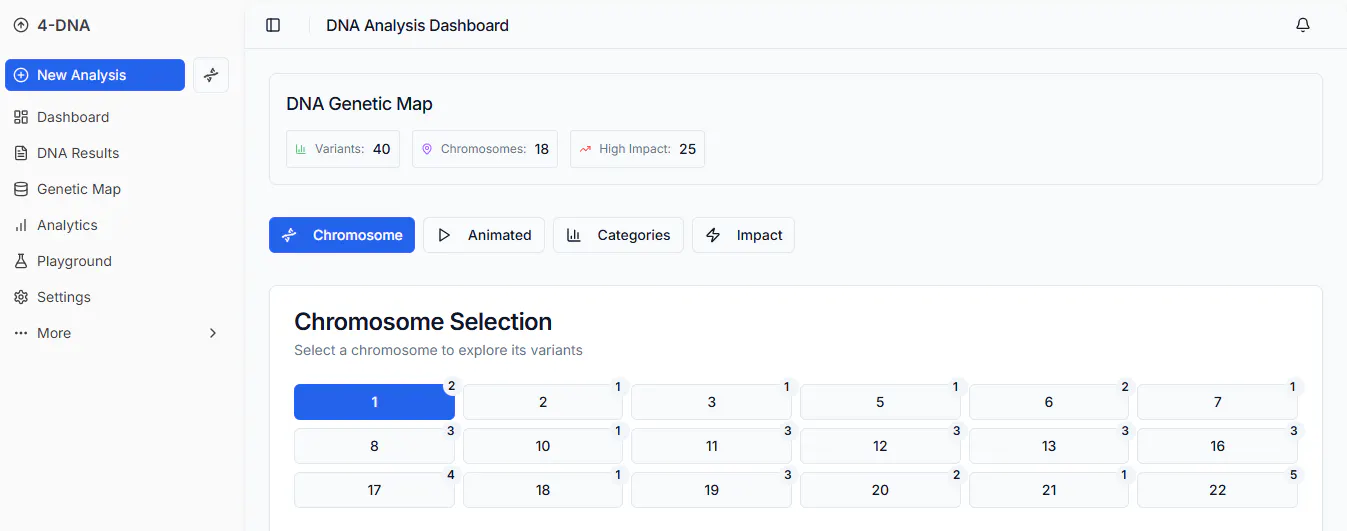Viewport: 1347px width, 531px height.
Task: Open notifications bell icon
Action: tap(1303, 25)
